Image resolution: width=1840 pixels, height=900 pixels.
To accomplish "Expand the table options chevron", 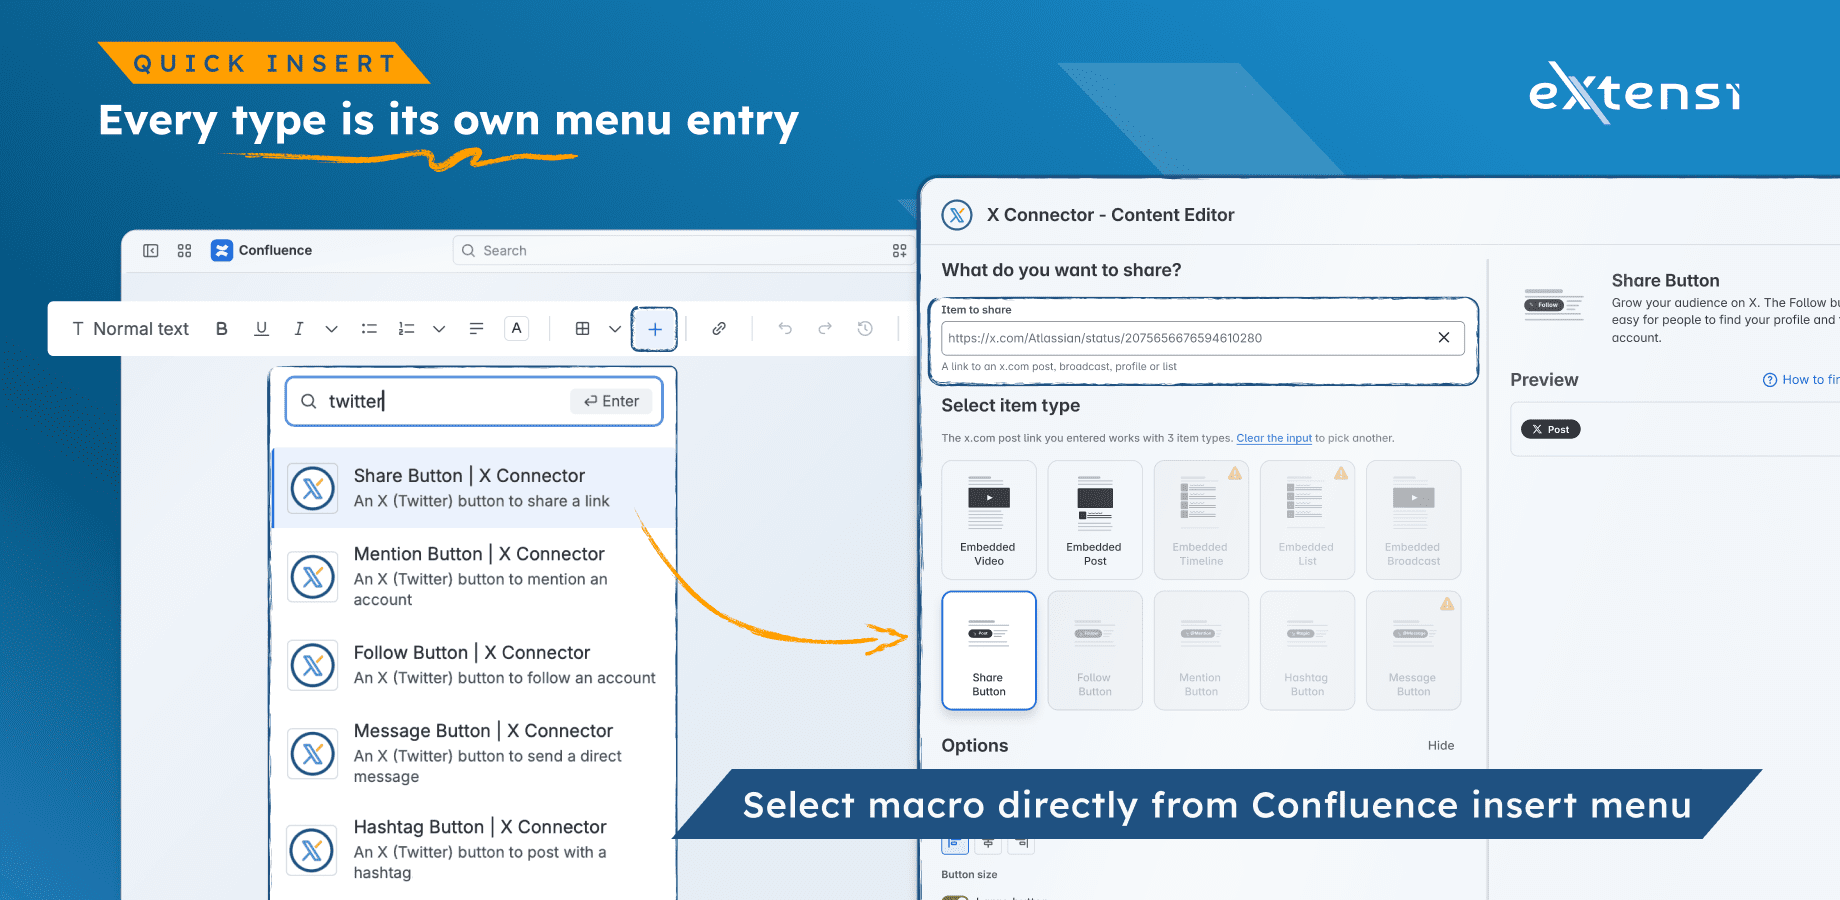I will (615, 329).
